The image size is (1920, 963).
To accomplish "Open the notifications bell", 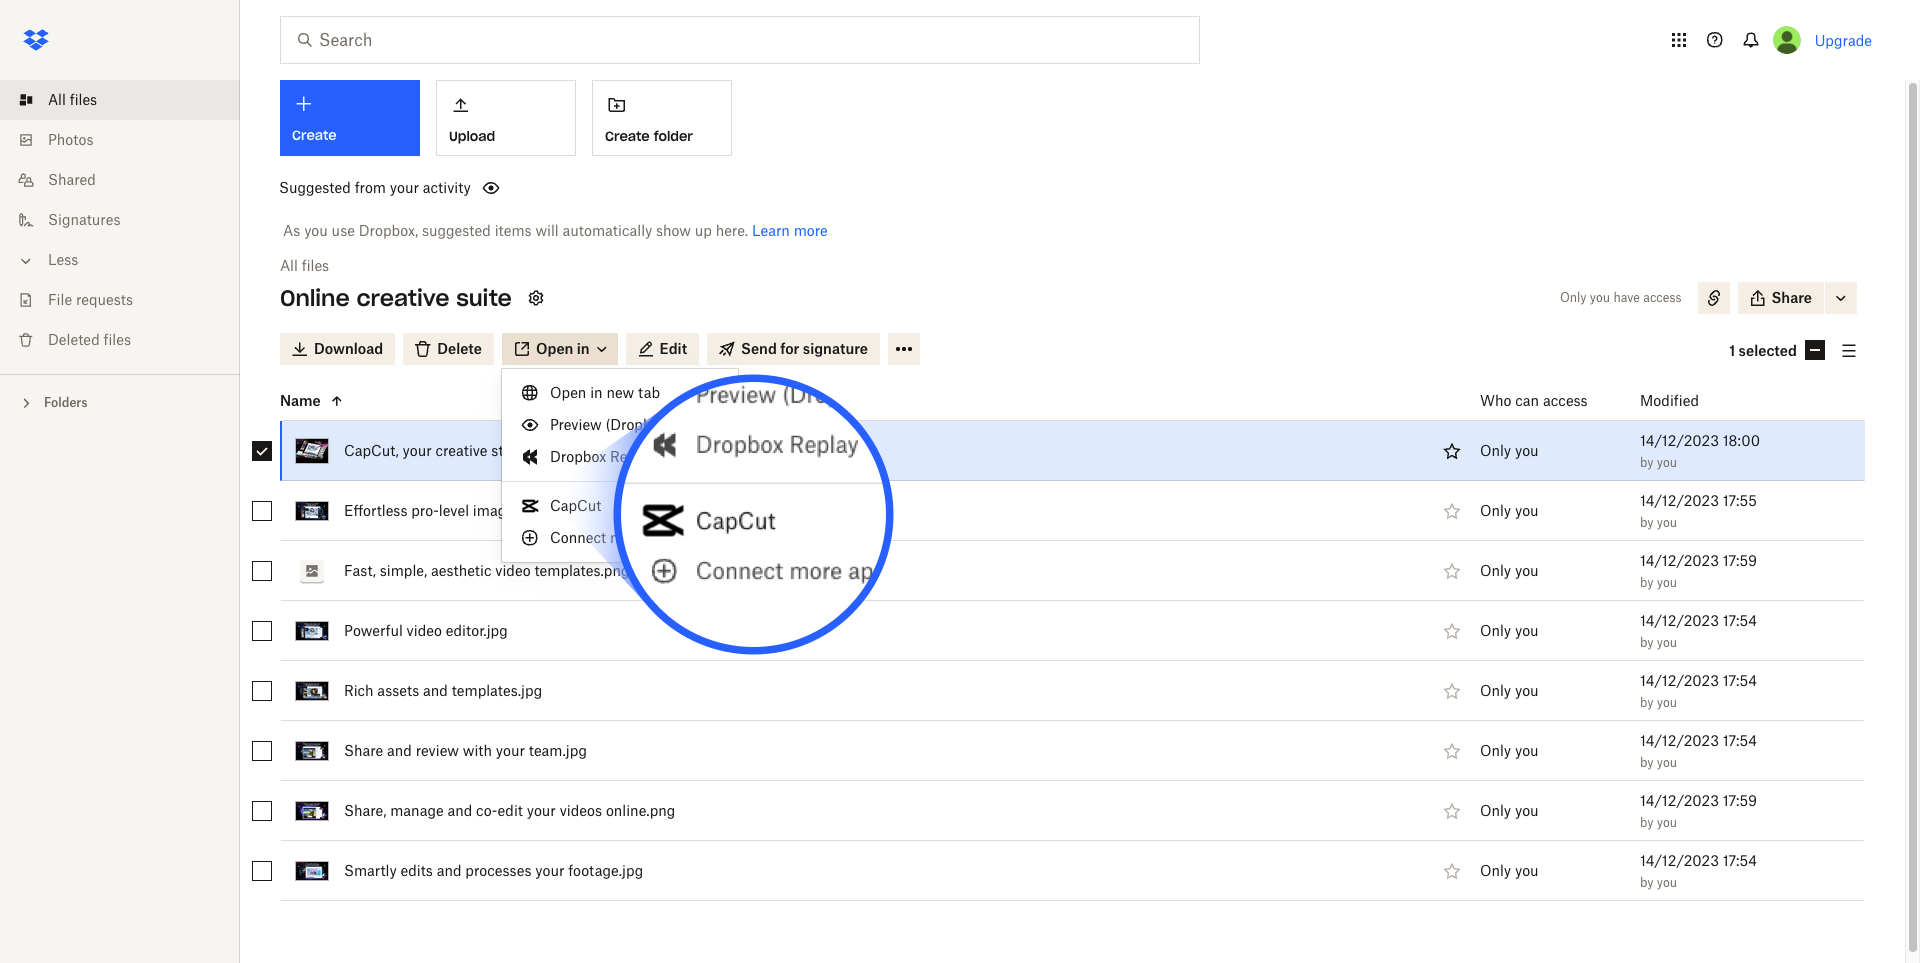I will click(x=1750, y=40).
